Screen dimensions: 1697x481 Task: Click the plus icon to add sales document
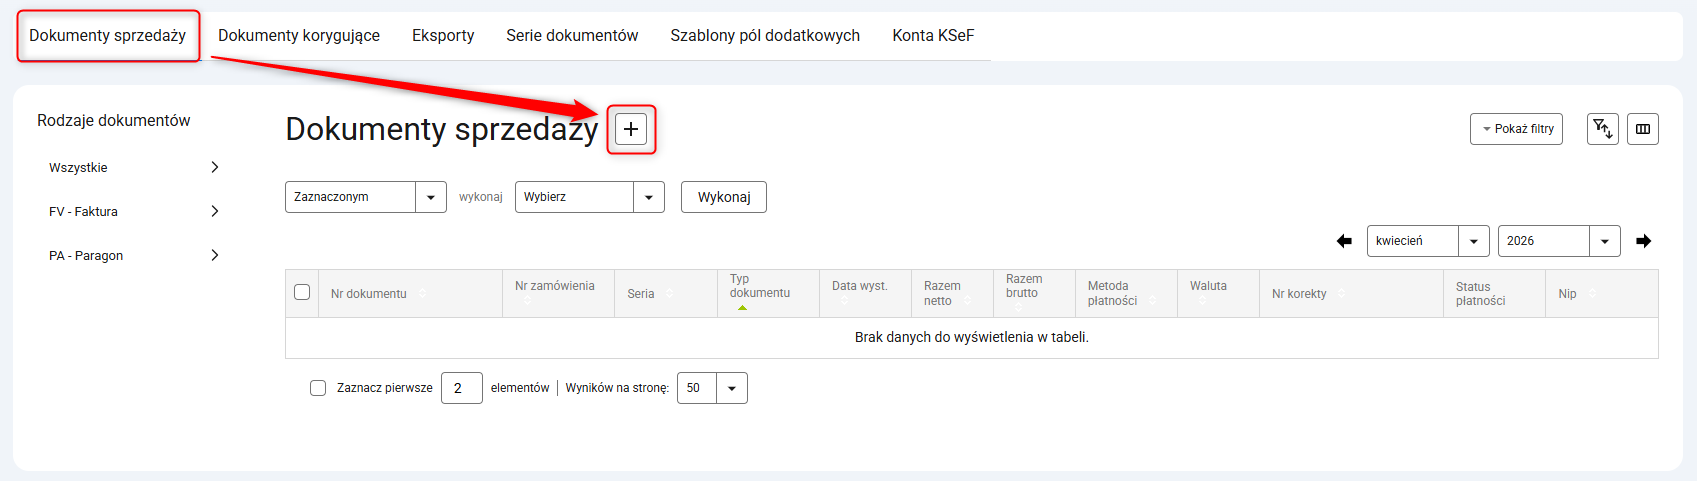tap(631, 129)
